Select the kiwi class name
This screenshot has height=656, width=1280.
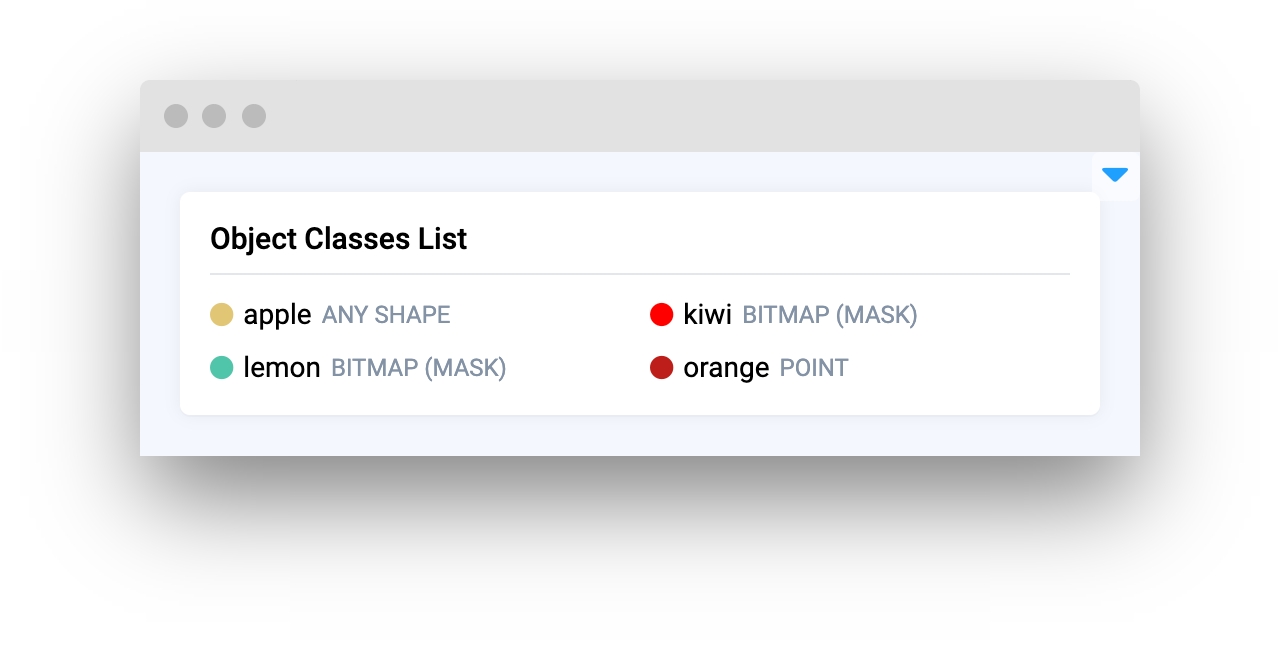pos(707,315)
